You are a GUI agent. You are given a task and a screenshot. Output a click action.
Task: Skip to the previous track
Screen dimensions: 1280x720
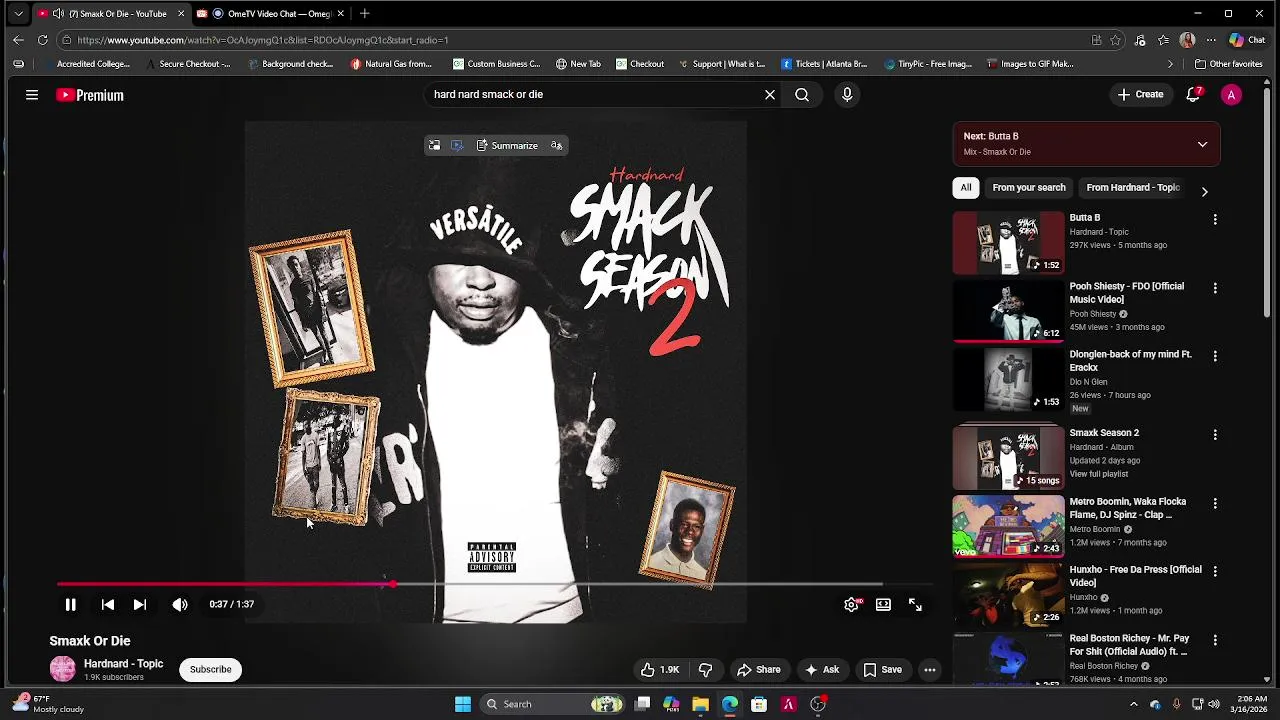[x=108, y=605]
